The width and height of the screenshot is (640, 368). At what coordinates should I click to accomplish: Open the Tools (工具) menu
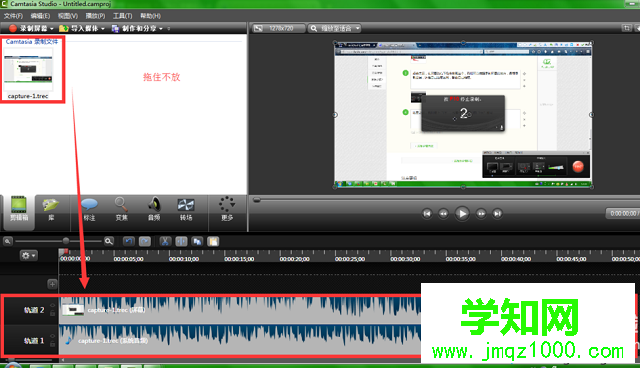(x=122, y=16)
